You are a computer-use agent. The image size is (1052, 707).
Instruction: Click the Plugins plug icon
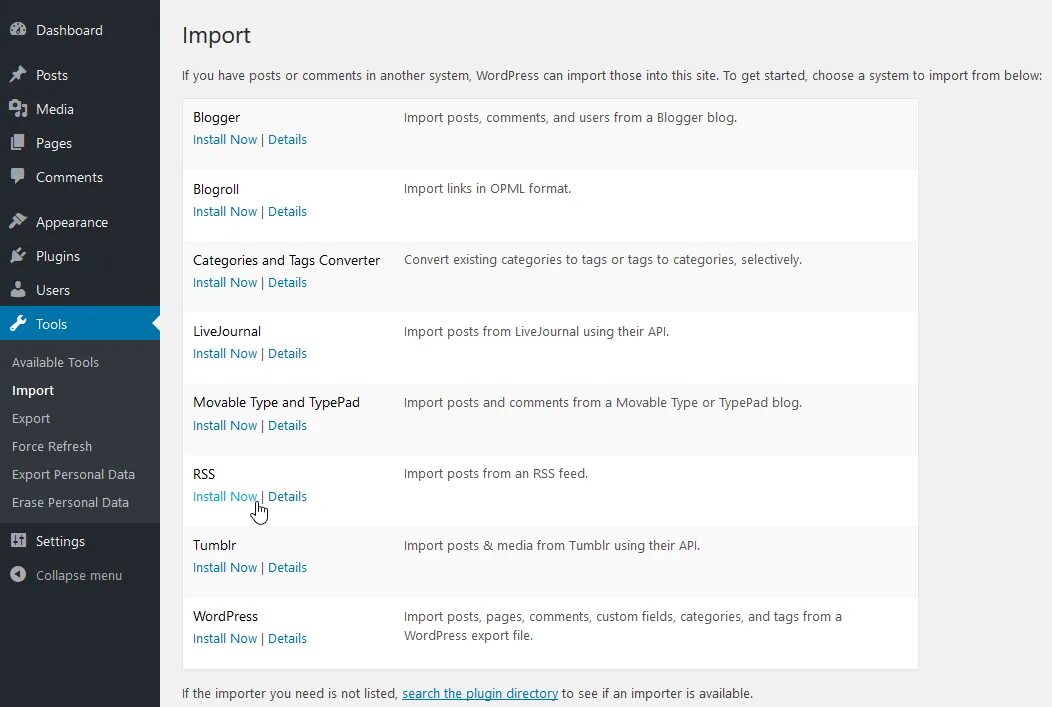tap(18, 256)
